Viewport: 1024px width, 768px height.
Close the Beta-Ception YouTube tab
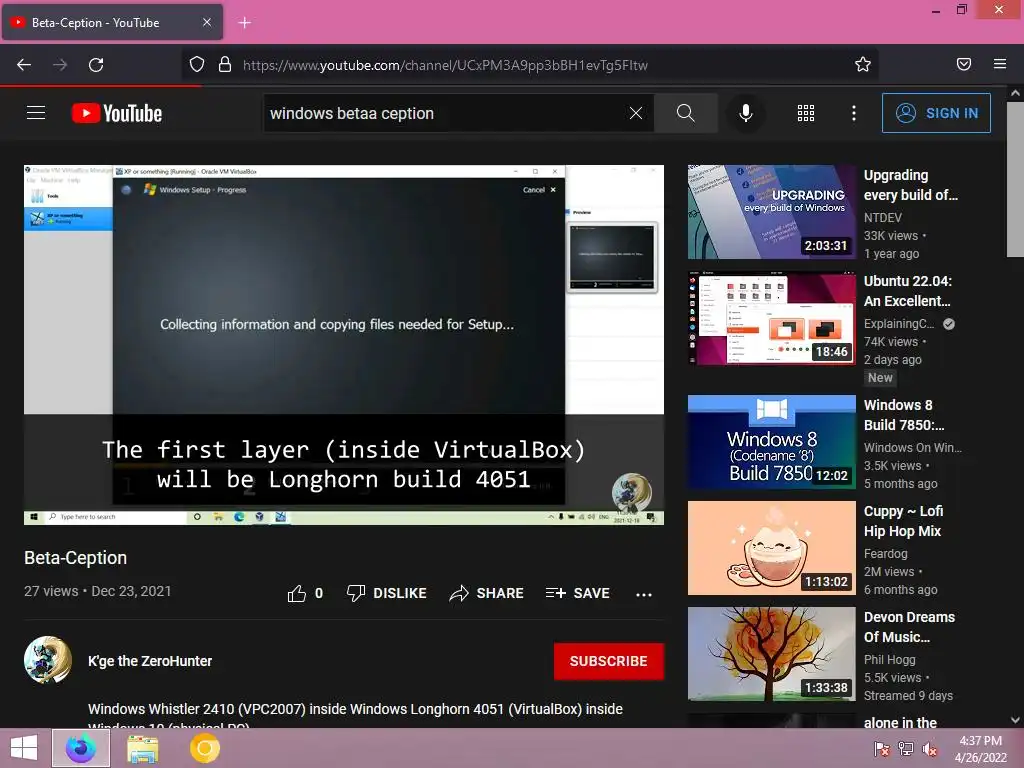207,22
